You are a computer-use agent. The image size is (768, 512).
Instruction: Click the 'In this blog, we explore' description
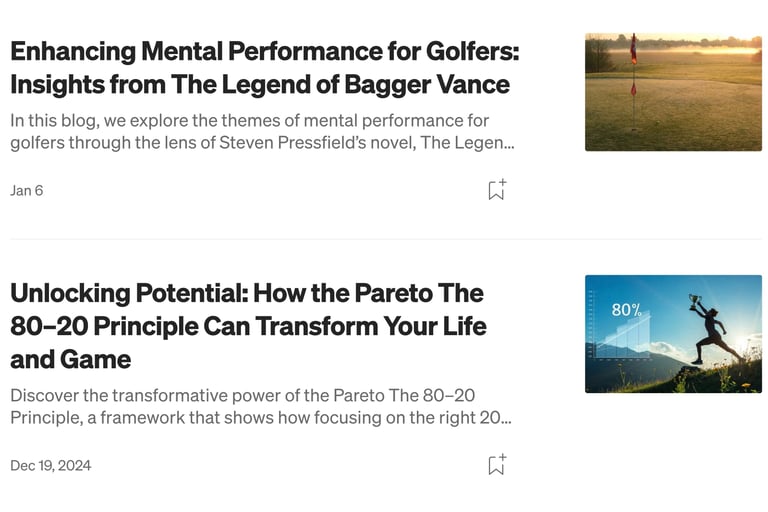pyautogui.click(x=236, y=120)
